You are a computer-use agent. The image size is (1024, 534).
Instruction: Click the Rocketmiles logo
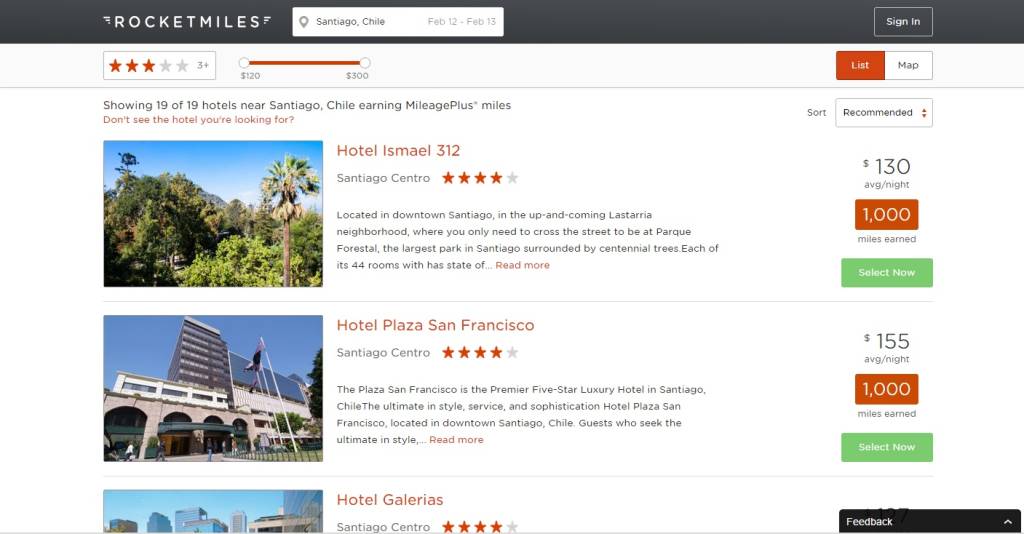click(187, 22)
